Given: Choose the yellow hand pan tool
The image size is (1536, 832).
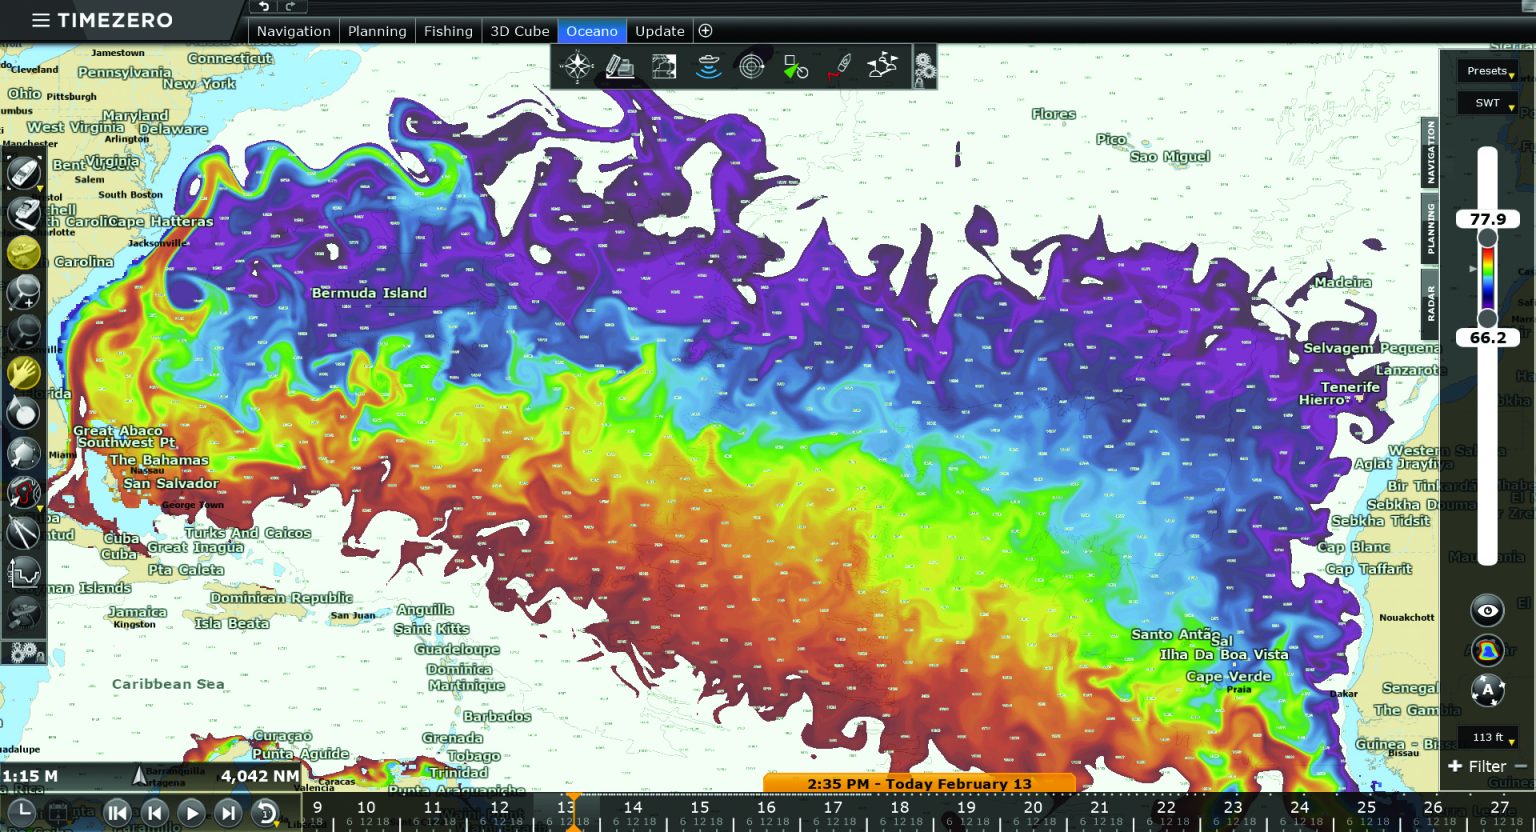Looking at the screenshot, I should tap(23, 372).
